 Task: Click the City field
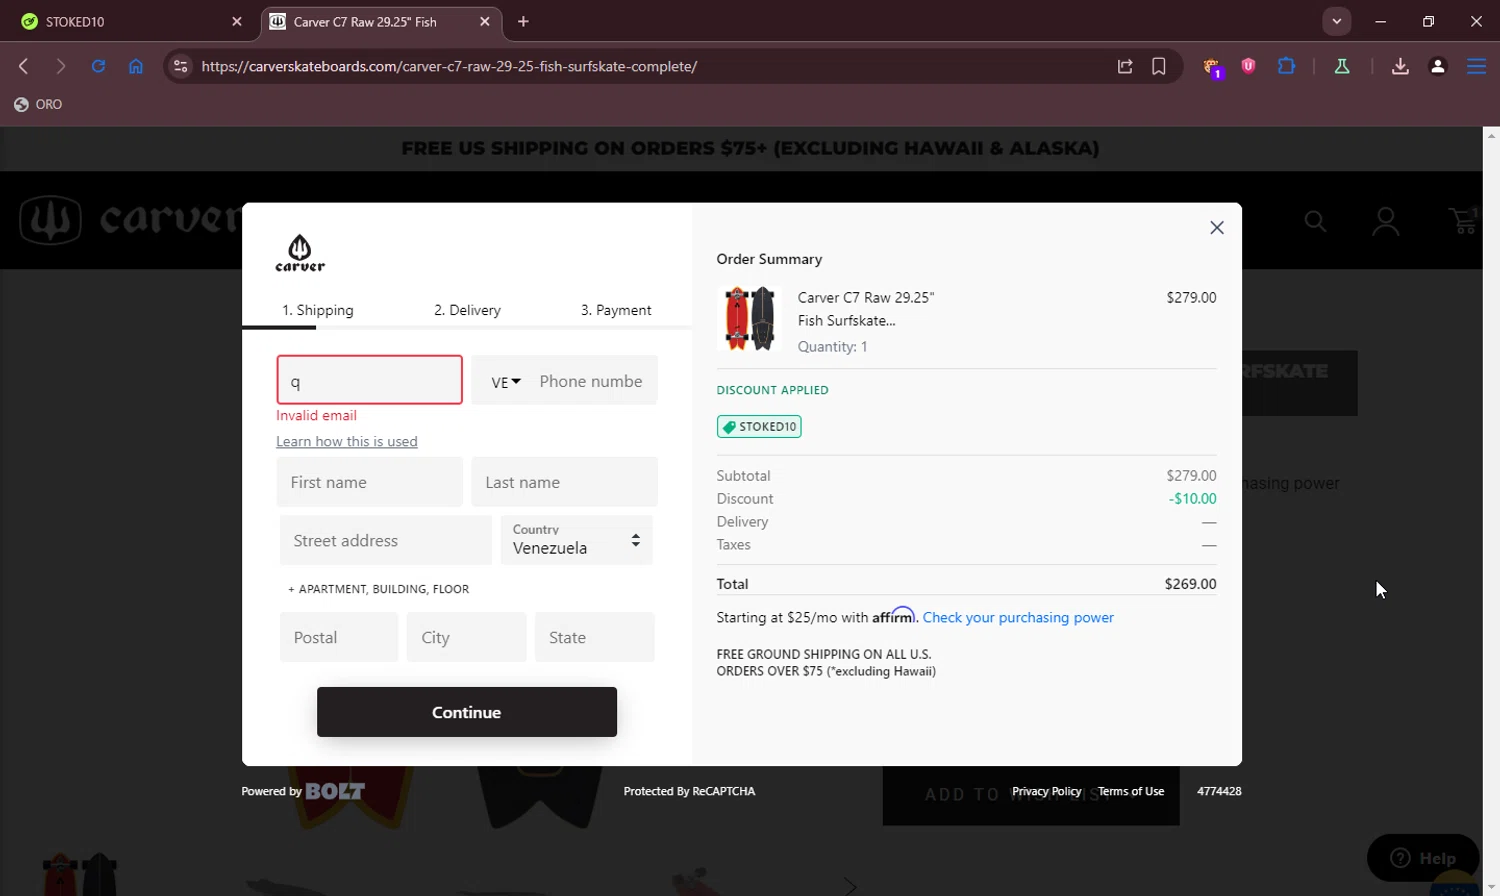466,637
